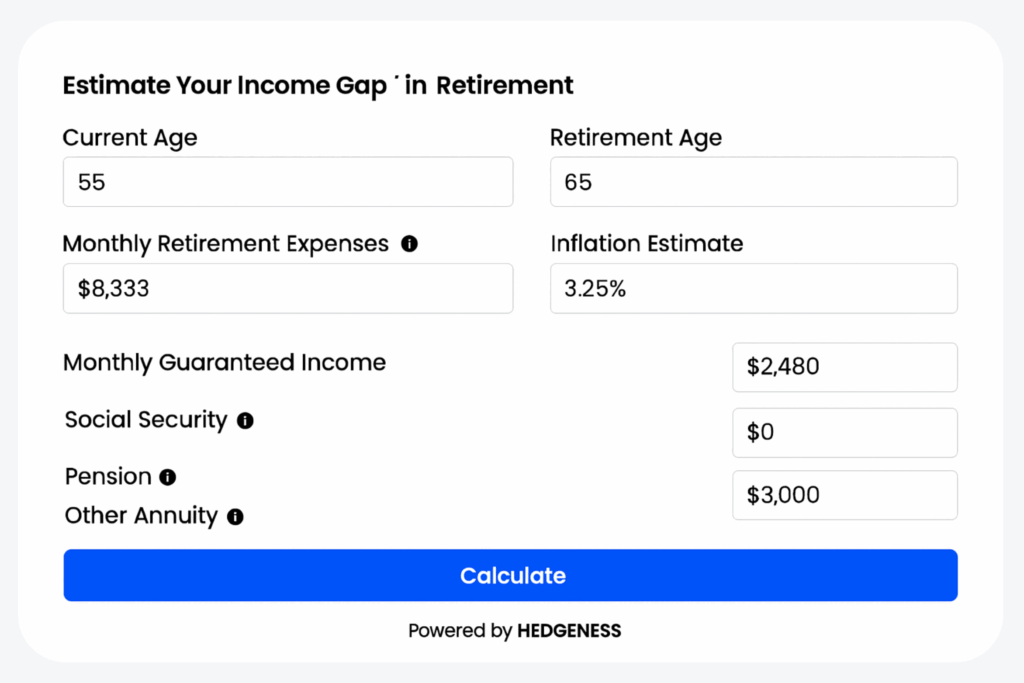Open the HEDGENESS link in footer
Image resolution: width=1024 pixels, height=683 pixels.
pyautogui.click(x=569, y=631)
